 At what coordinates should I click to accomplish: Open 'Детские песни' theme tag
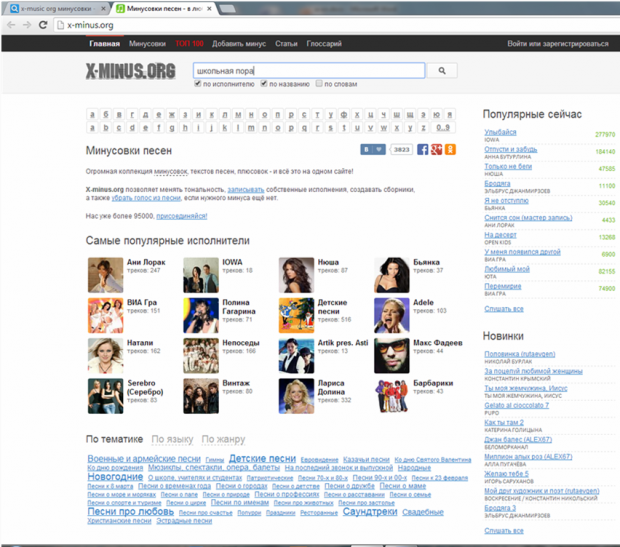(x=262, y=458)
